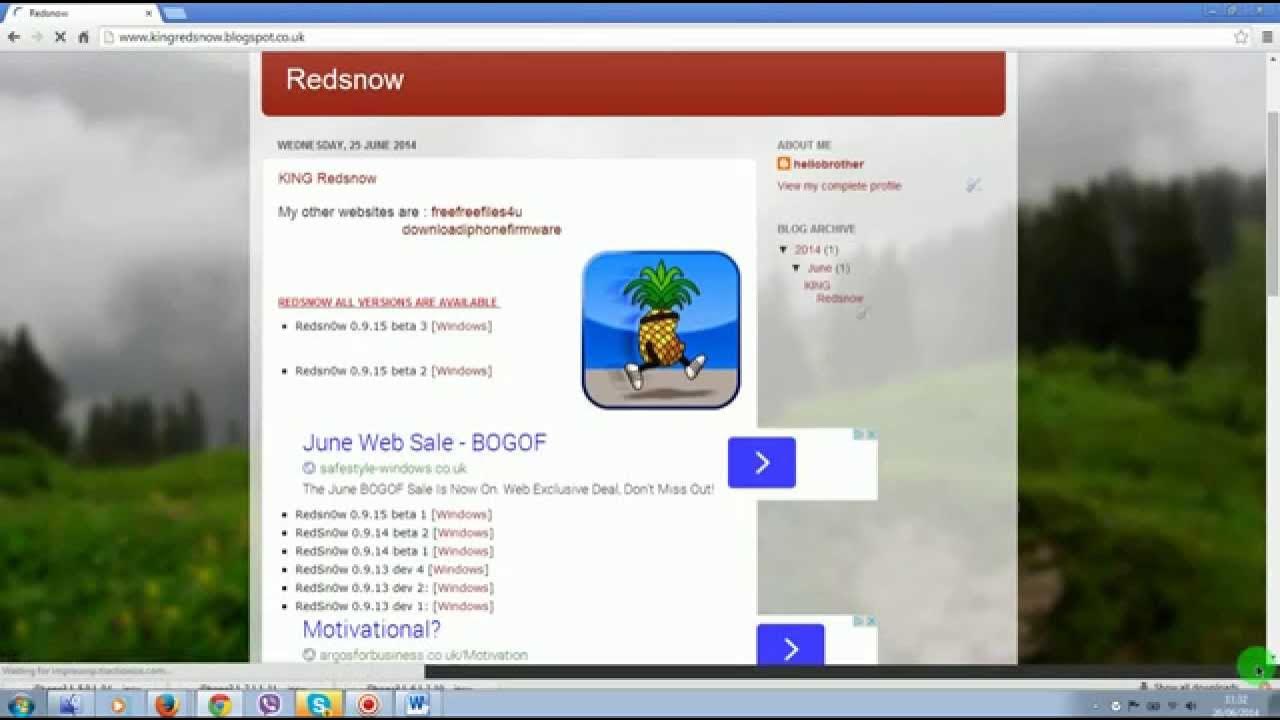The image size is (1280, 720).
Task: Click the browser forward arrow
Action: coord(37,37)
